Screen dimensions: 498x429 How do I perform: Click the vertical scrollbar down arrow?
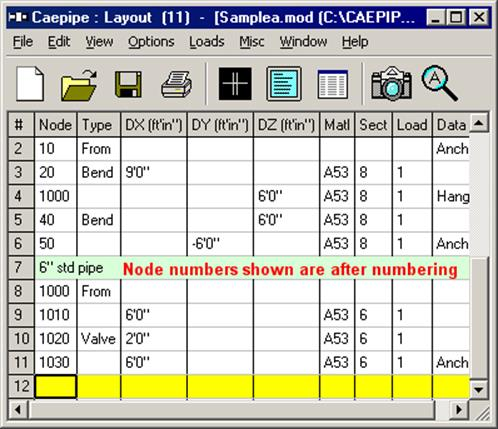[479, 389]
